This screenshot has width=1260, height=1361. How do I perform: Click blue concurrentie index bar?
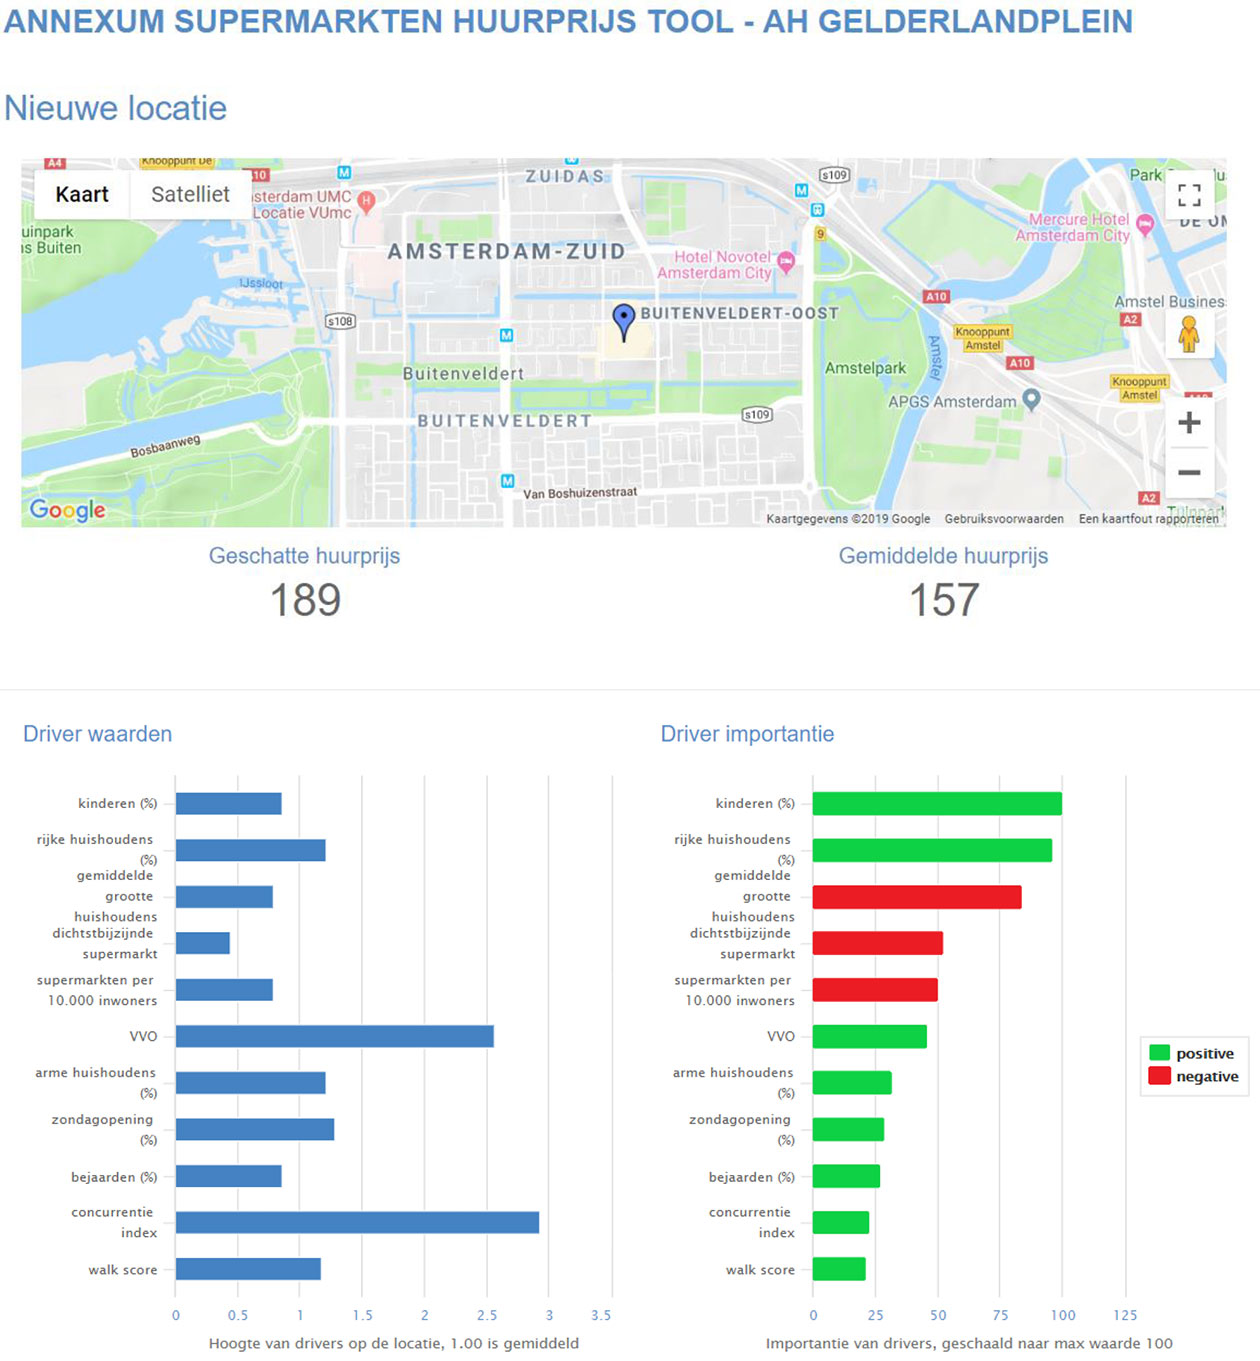coord(357,1222)
